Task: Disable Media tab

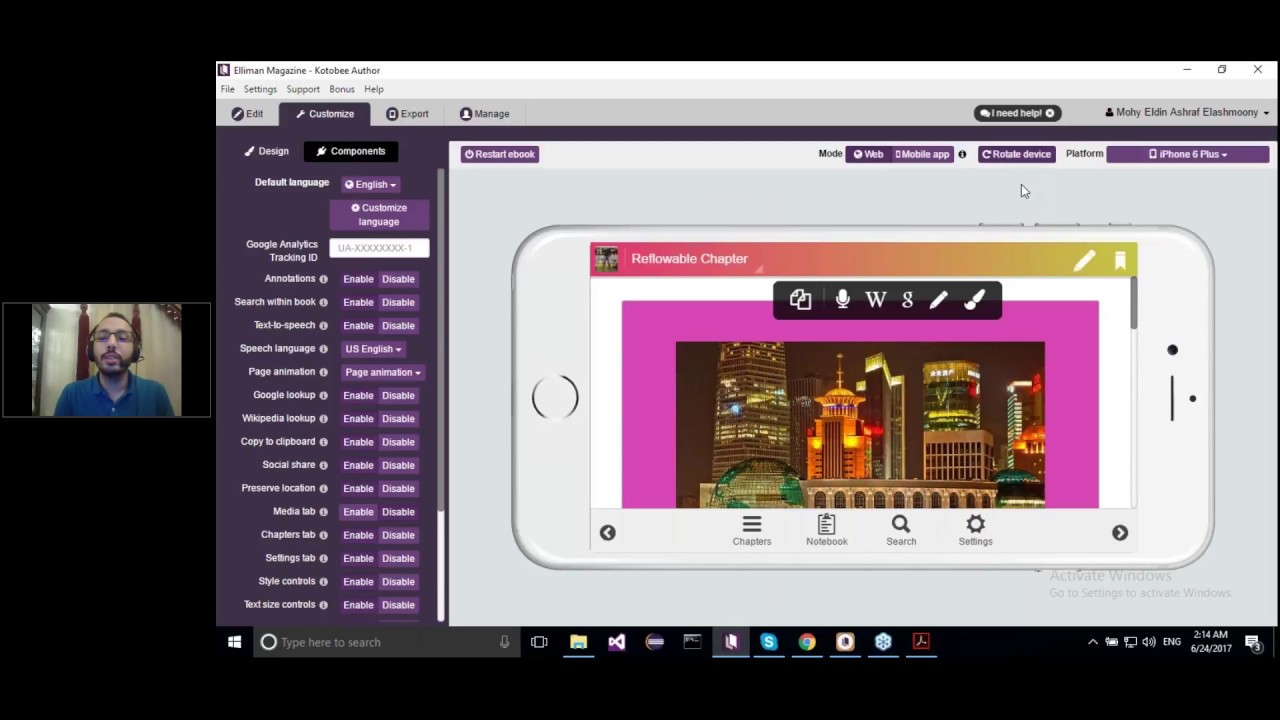Action: tap(398, 511)
